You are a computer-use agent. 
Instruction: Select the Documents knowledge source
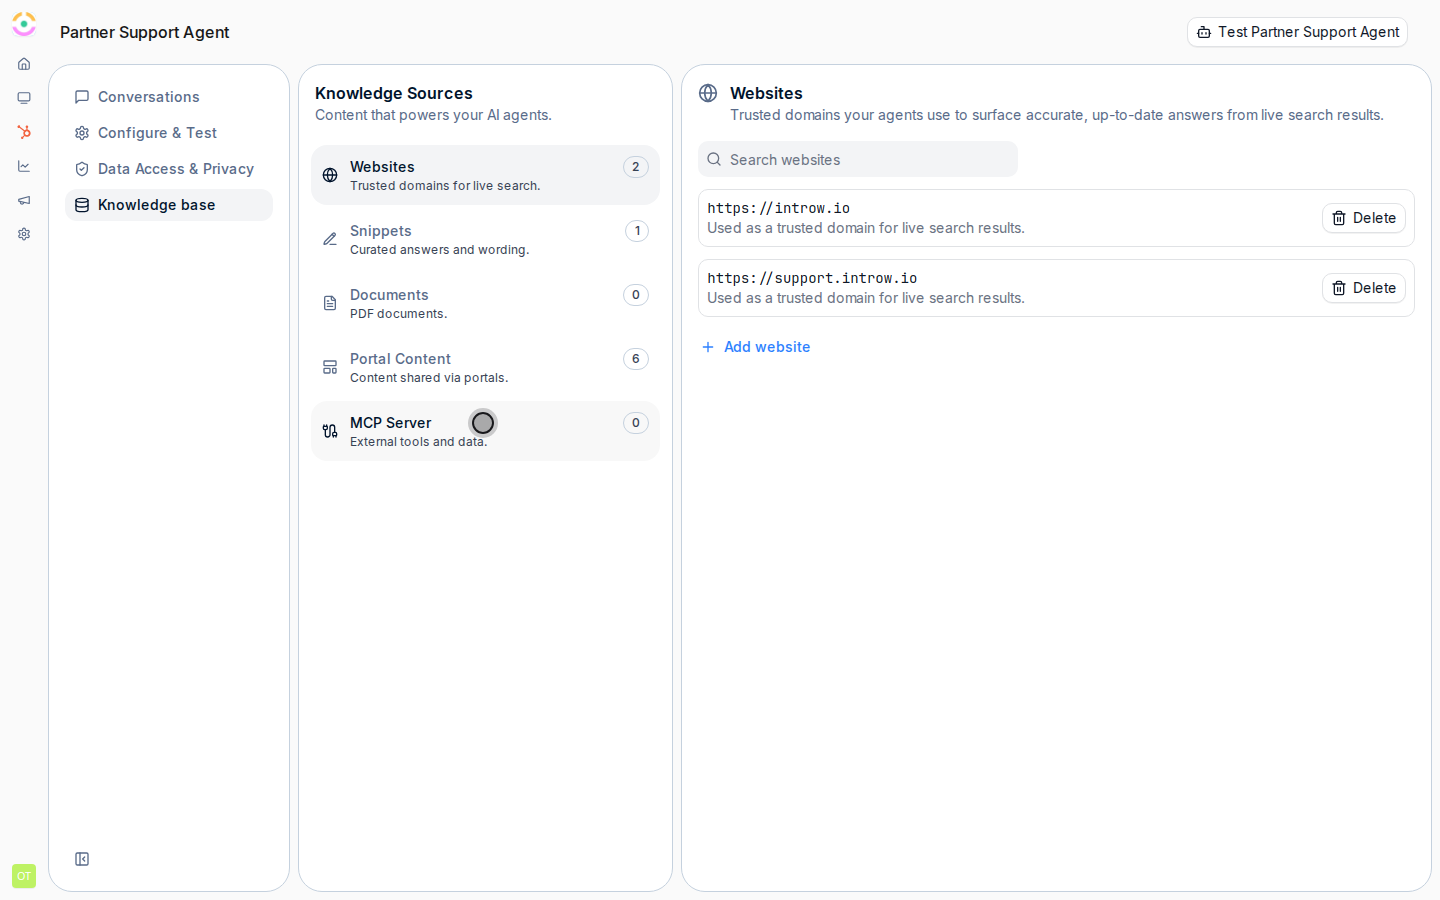[485, 303]
